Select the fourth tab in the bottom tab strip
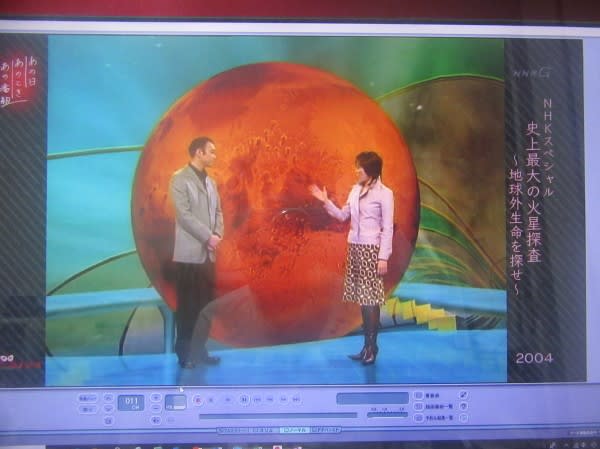This screenshot has height=449, width=600. pyautogui.click(x=325, y=430)
